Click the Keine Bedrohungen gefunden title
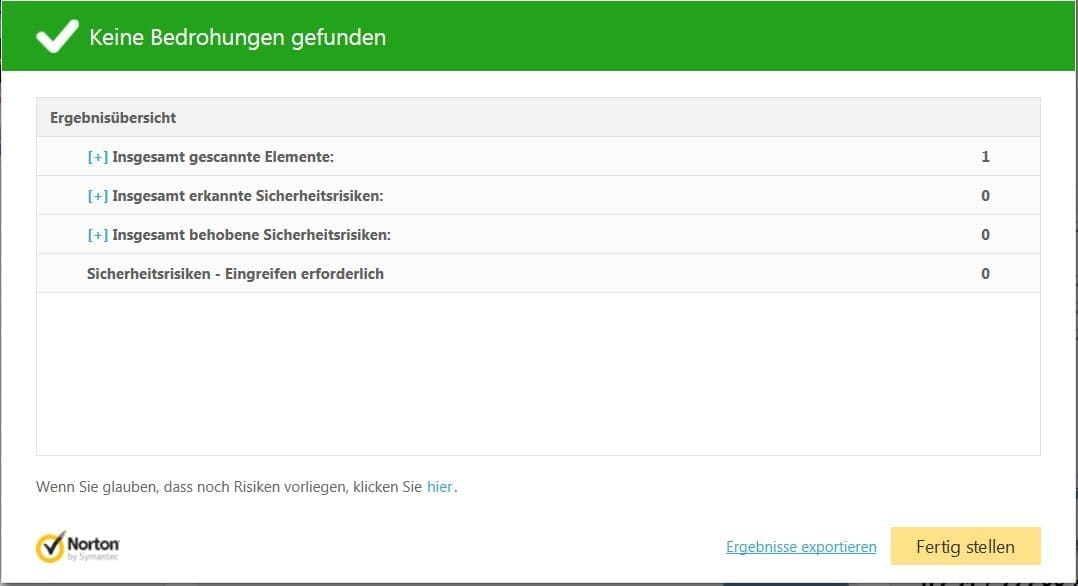This screenshot has width=1078, height=586. point(237,37)
